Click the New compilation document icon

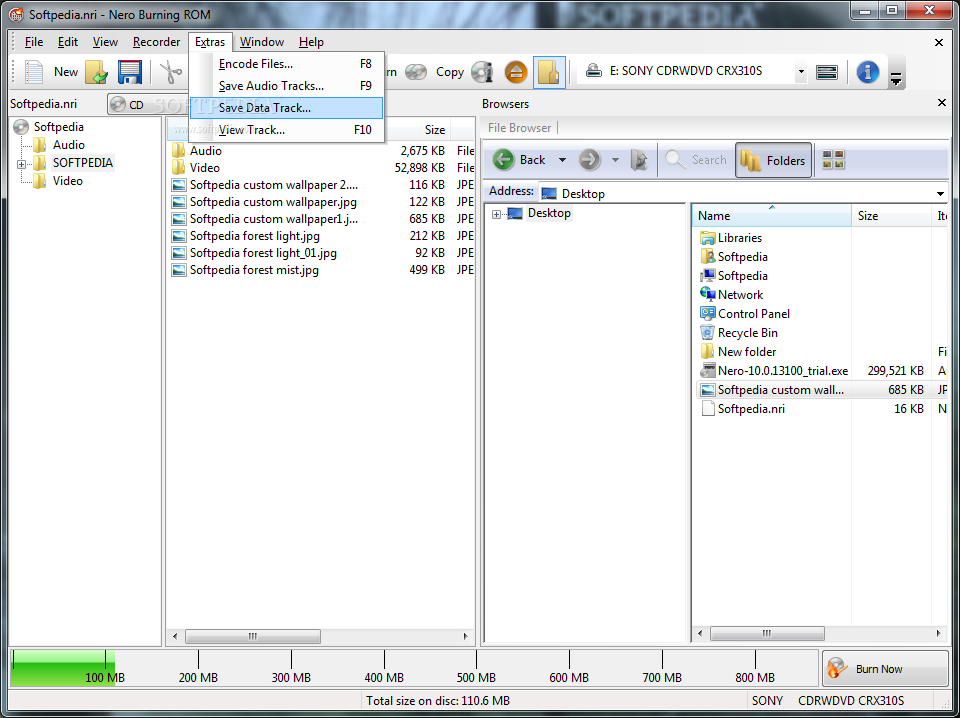click(x=34, y=72)
